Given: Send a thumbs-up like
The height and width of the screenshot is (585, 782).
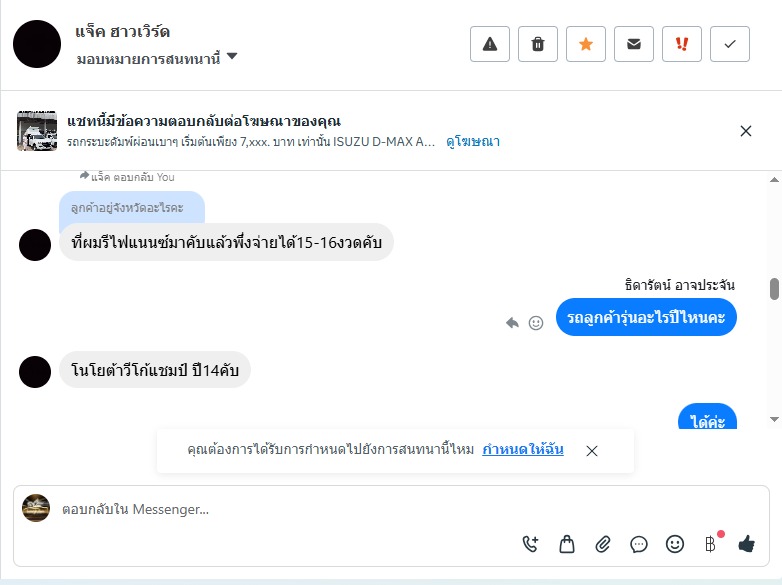Looking at the screenshot, I should click(x=746, y=544).
